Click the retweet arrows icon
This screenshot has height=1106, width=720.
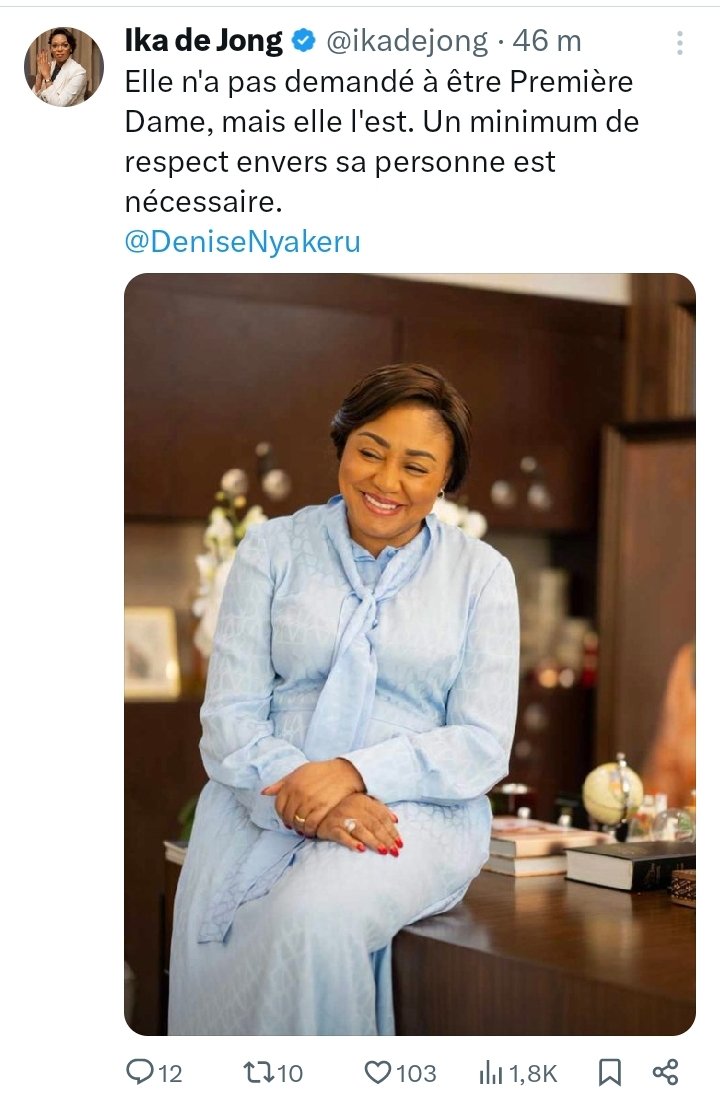pyautogui.click(x=257, y=1073)
